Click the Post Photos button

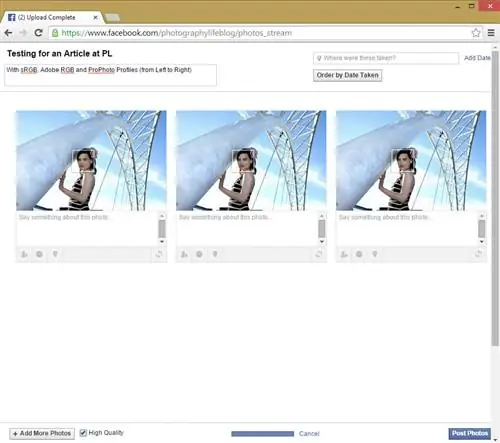(470, 433)
